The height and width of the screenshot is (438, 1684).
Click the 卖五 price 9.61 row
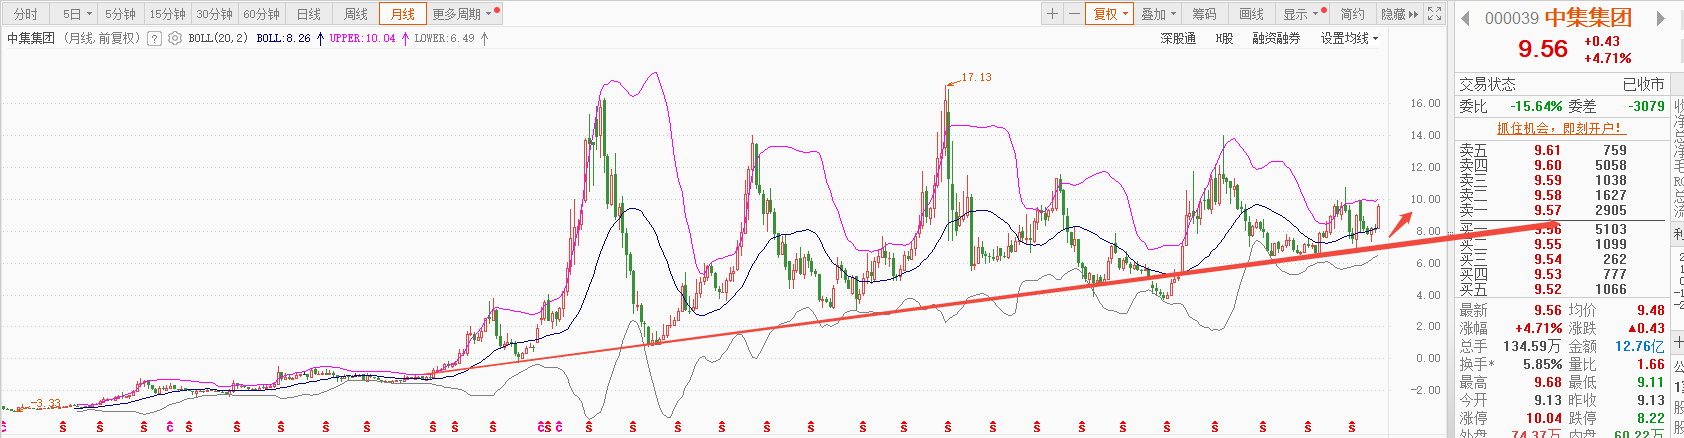[x=1560, y=150]
